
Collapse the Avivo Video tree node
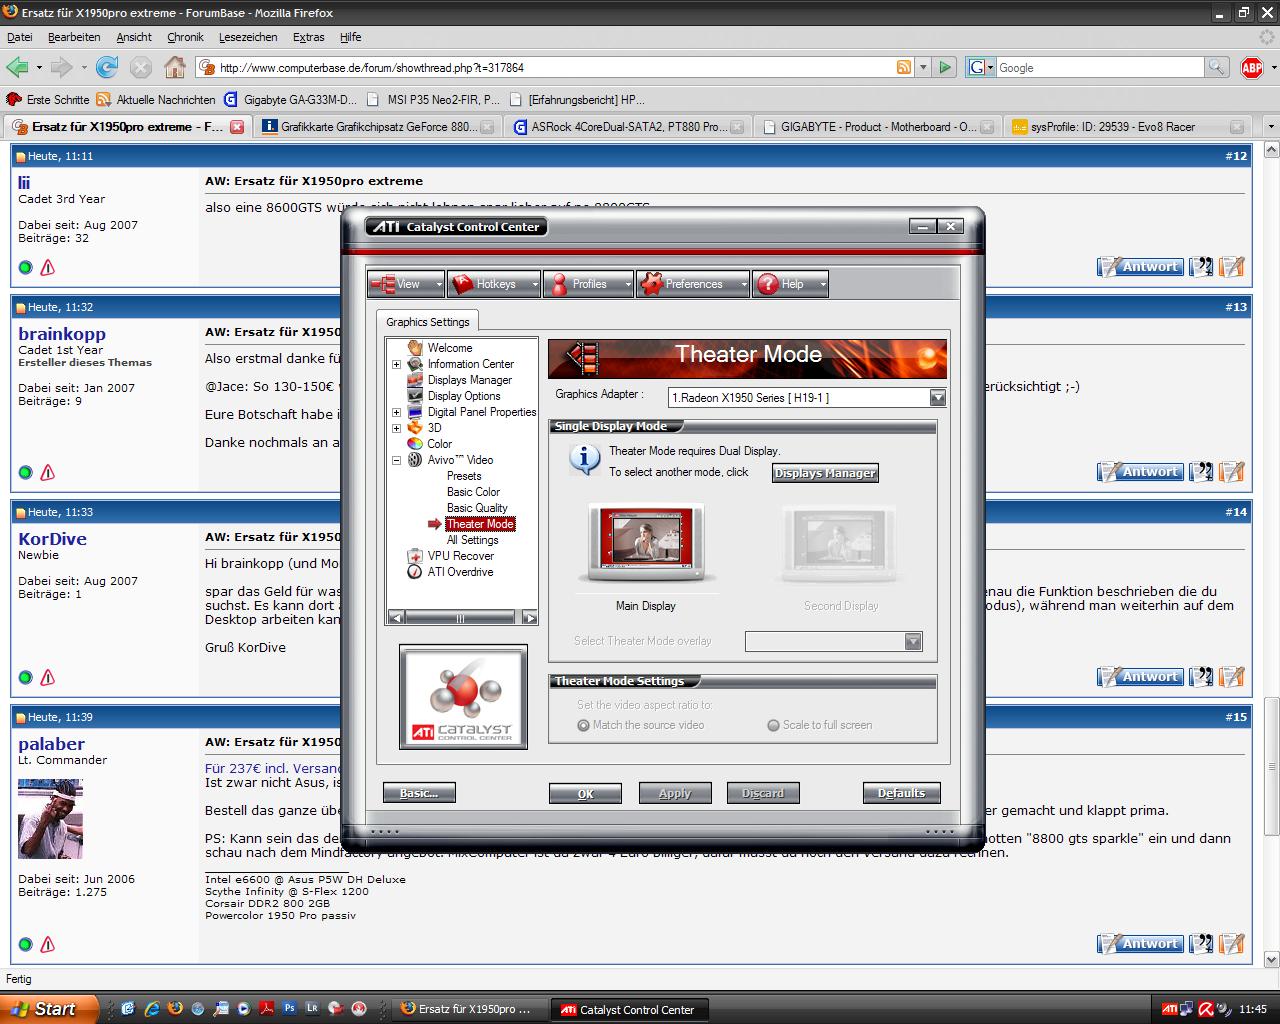tap(397, 461)
